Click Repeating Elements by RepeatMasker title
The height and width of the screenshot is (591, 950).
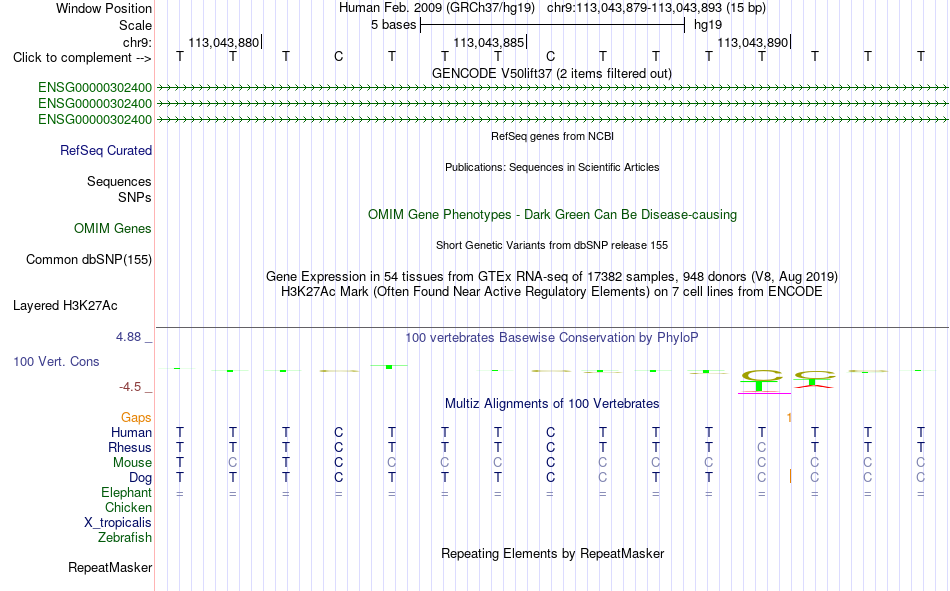pyautogui.click(x=553, y=553)
